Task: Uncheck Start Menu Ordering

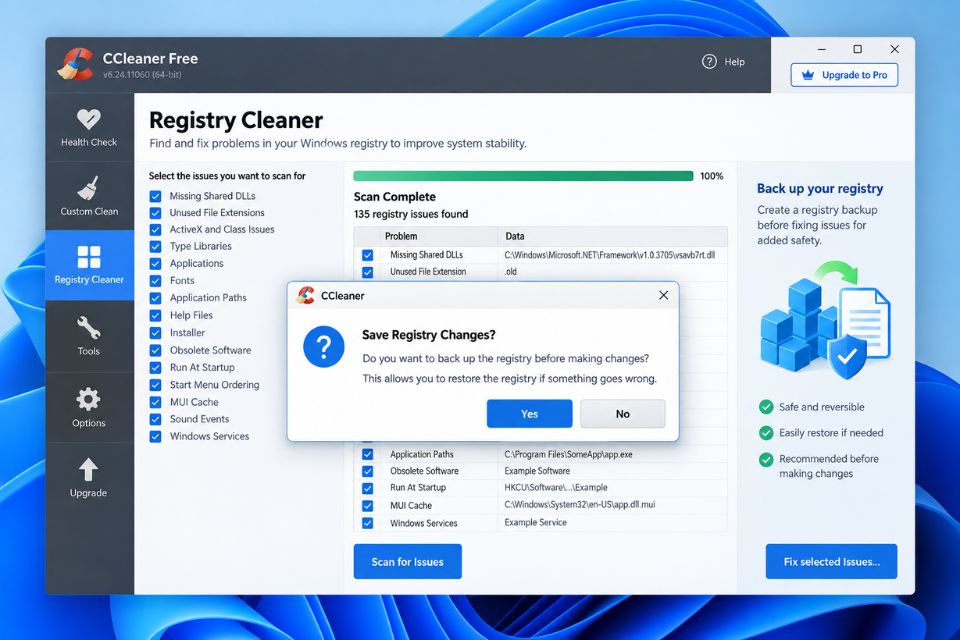Action: tap(156, 385)
